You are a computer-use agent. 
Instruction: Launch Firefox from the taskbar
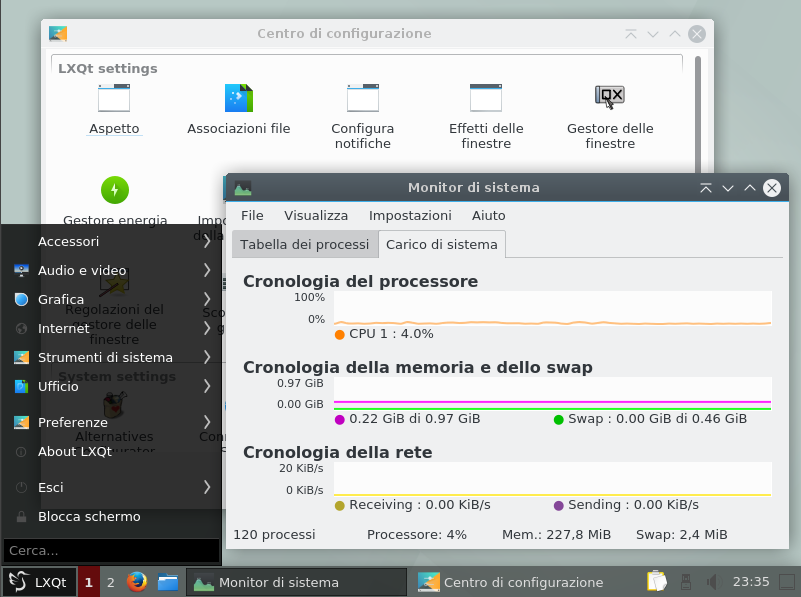137,582
